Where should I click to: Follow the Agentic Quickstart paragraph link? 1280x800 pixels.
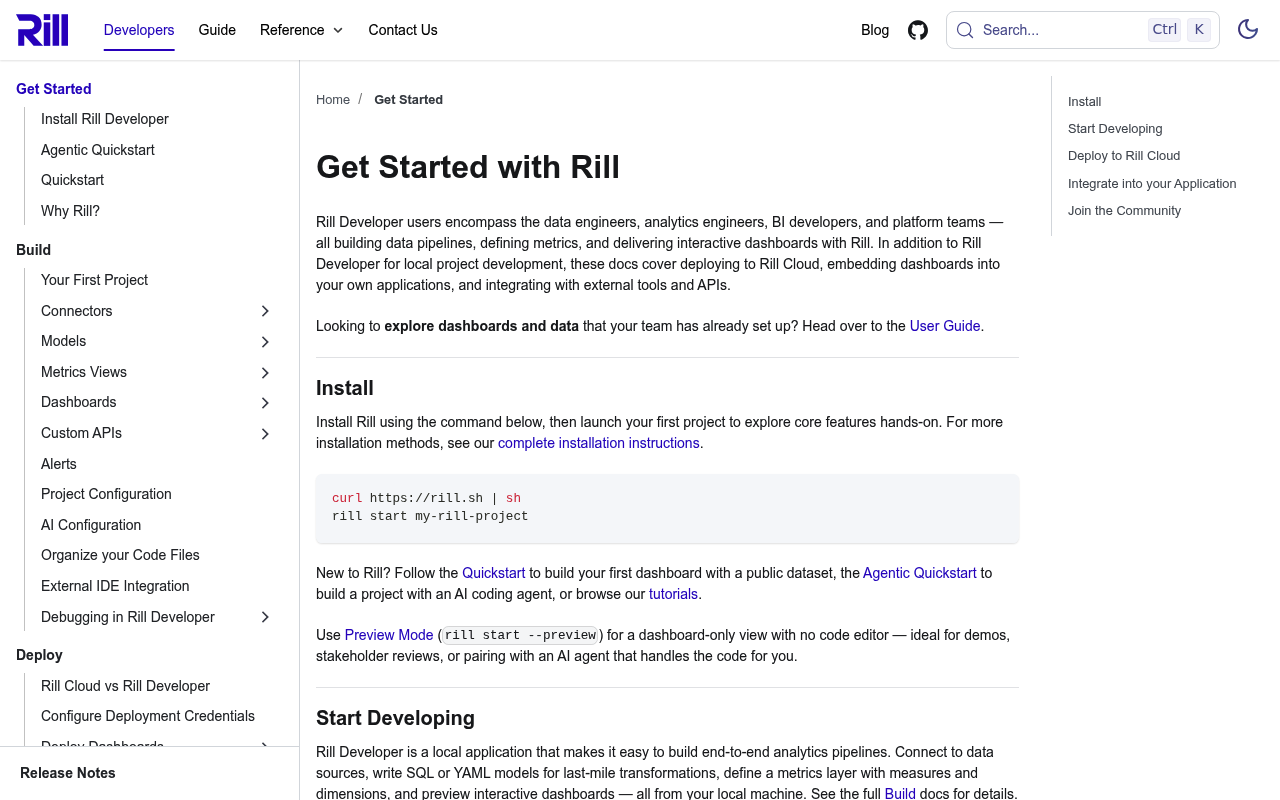(920, 573)
